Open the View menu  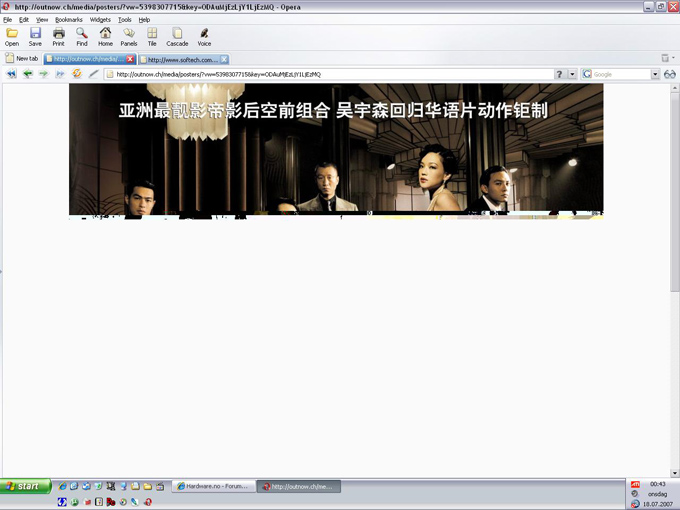tap(42, 20)
